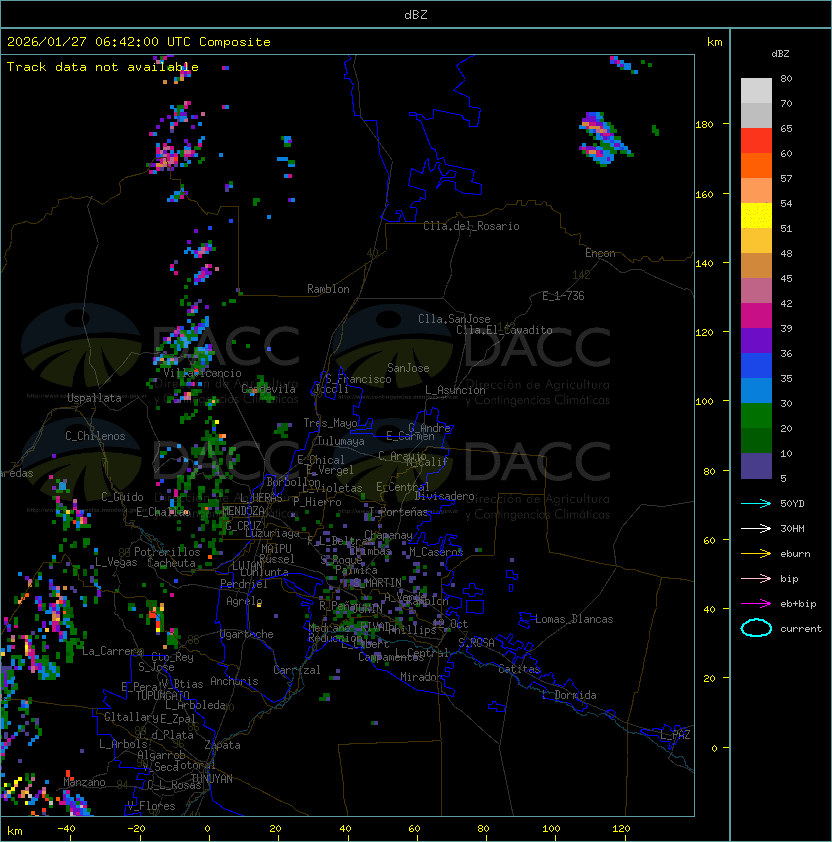The height and width of the screenshot is (842, 832).
Task: Click the TUPUNGATO map label
Action: [x=163, y=695]
